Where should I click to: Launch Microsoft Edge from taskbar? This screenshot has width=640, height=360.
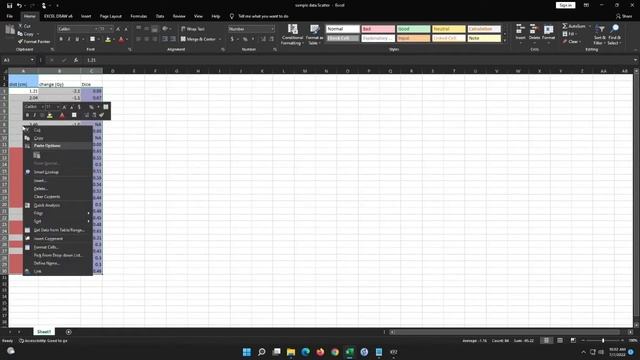pyautogui.click(x=305, y=352)
